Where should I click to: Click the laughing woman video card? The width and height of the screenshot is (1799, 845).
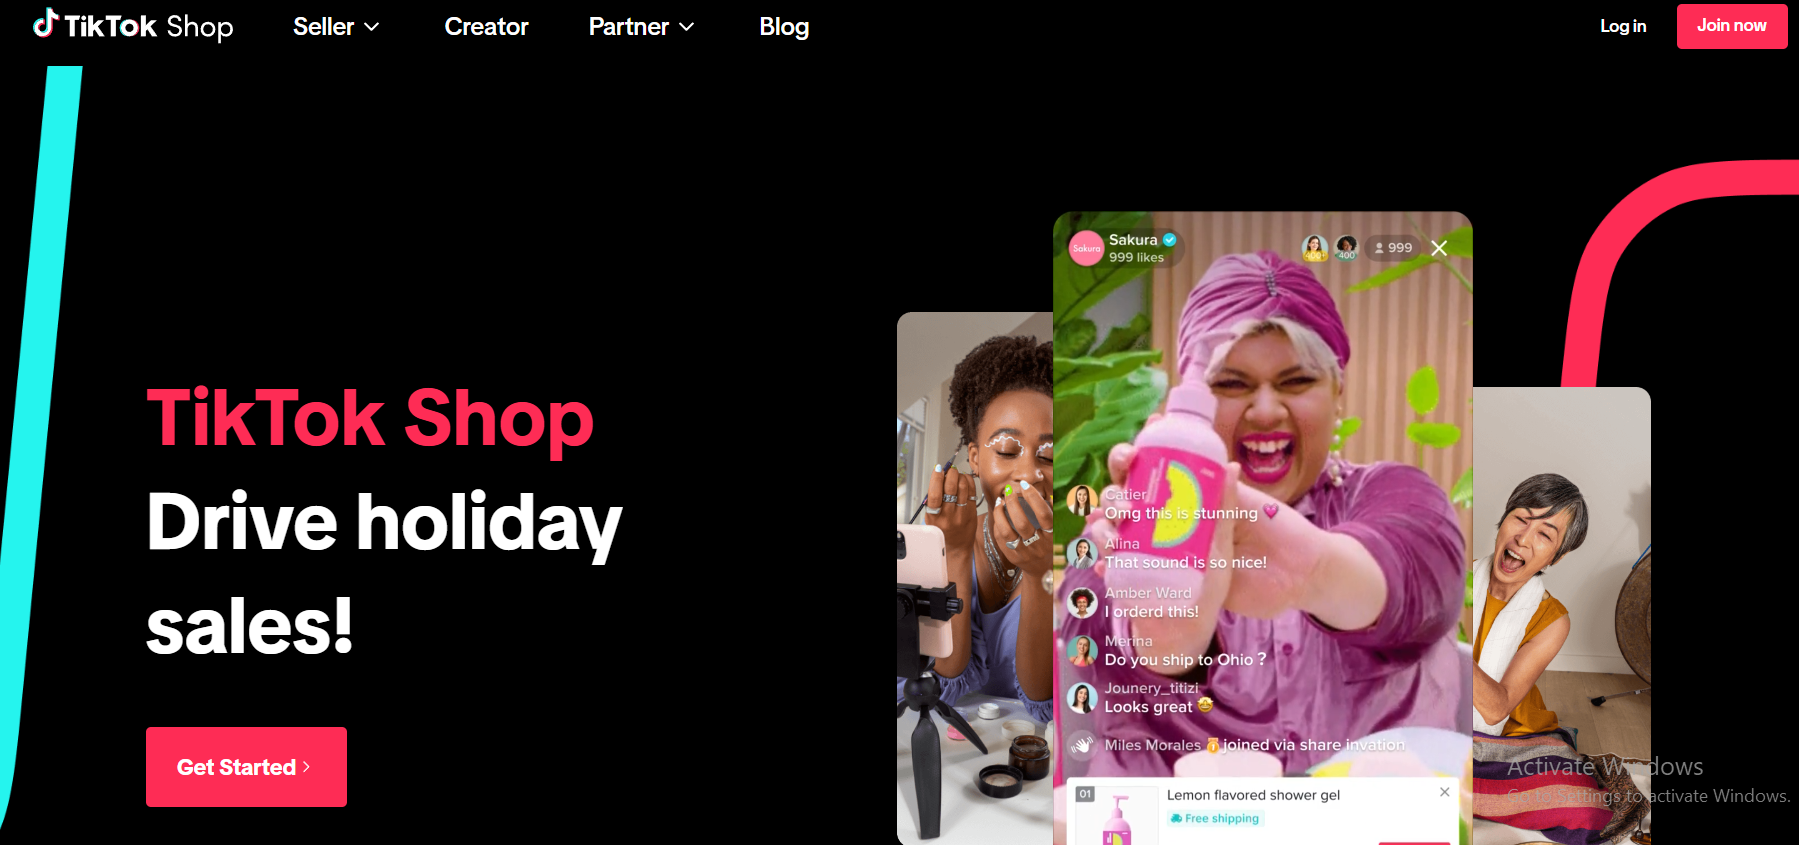(1561, 615)
